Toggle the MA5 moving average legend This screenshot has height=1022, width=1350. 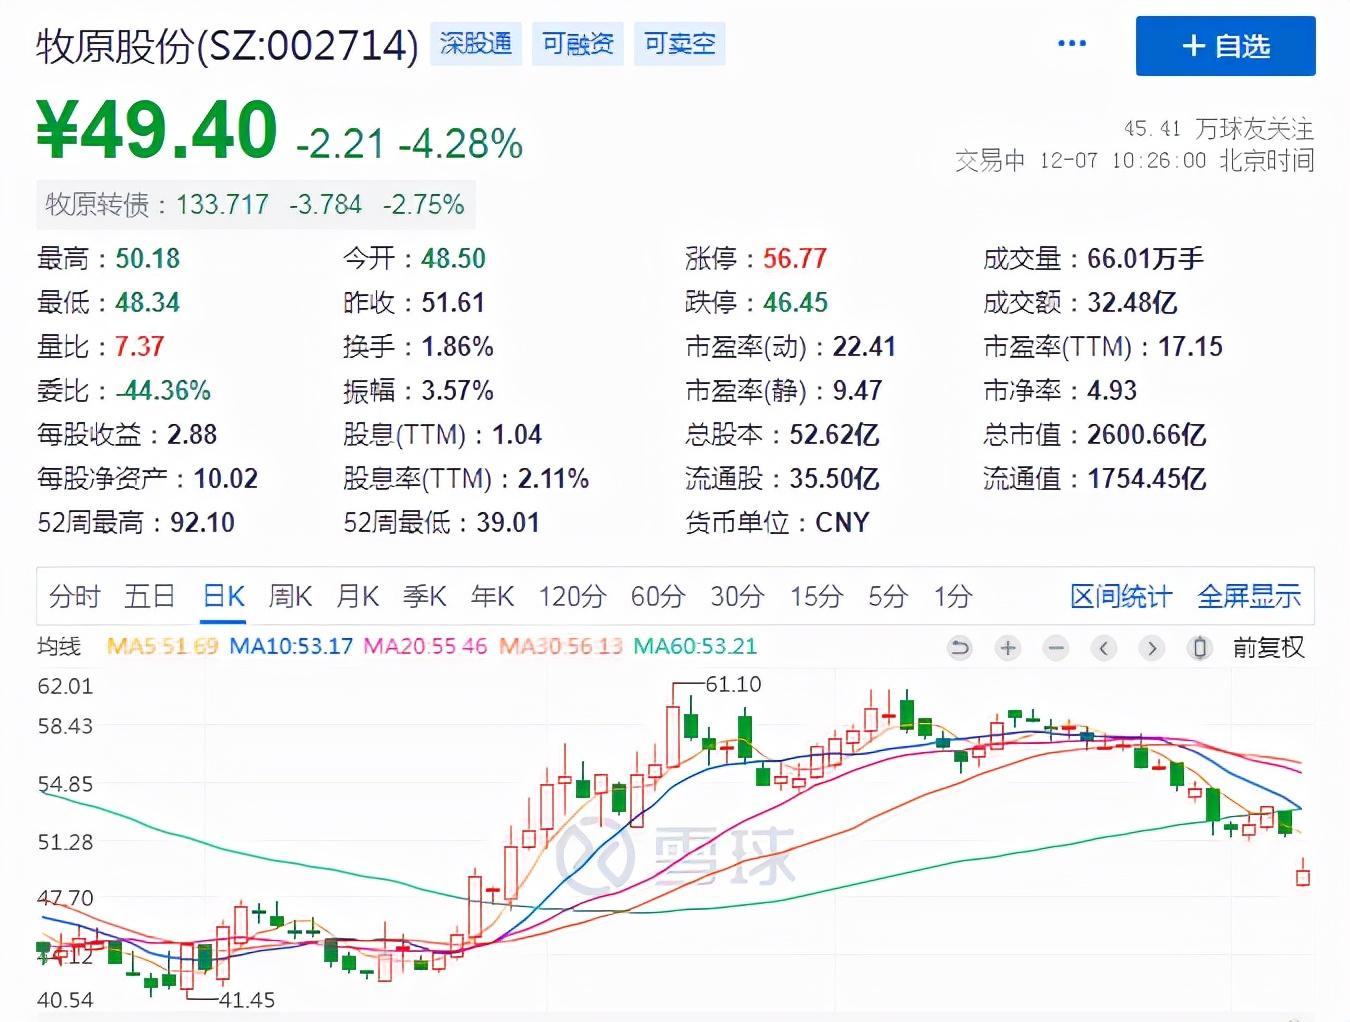162,647
